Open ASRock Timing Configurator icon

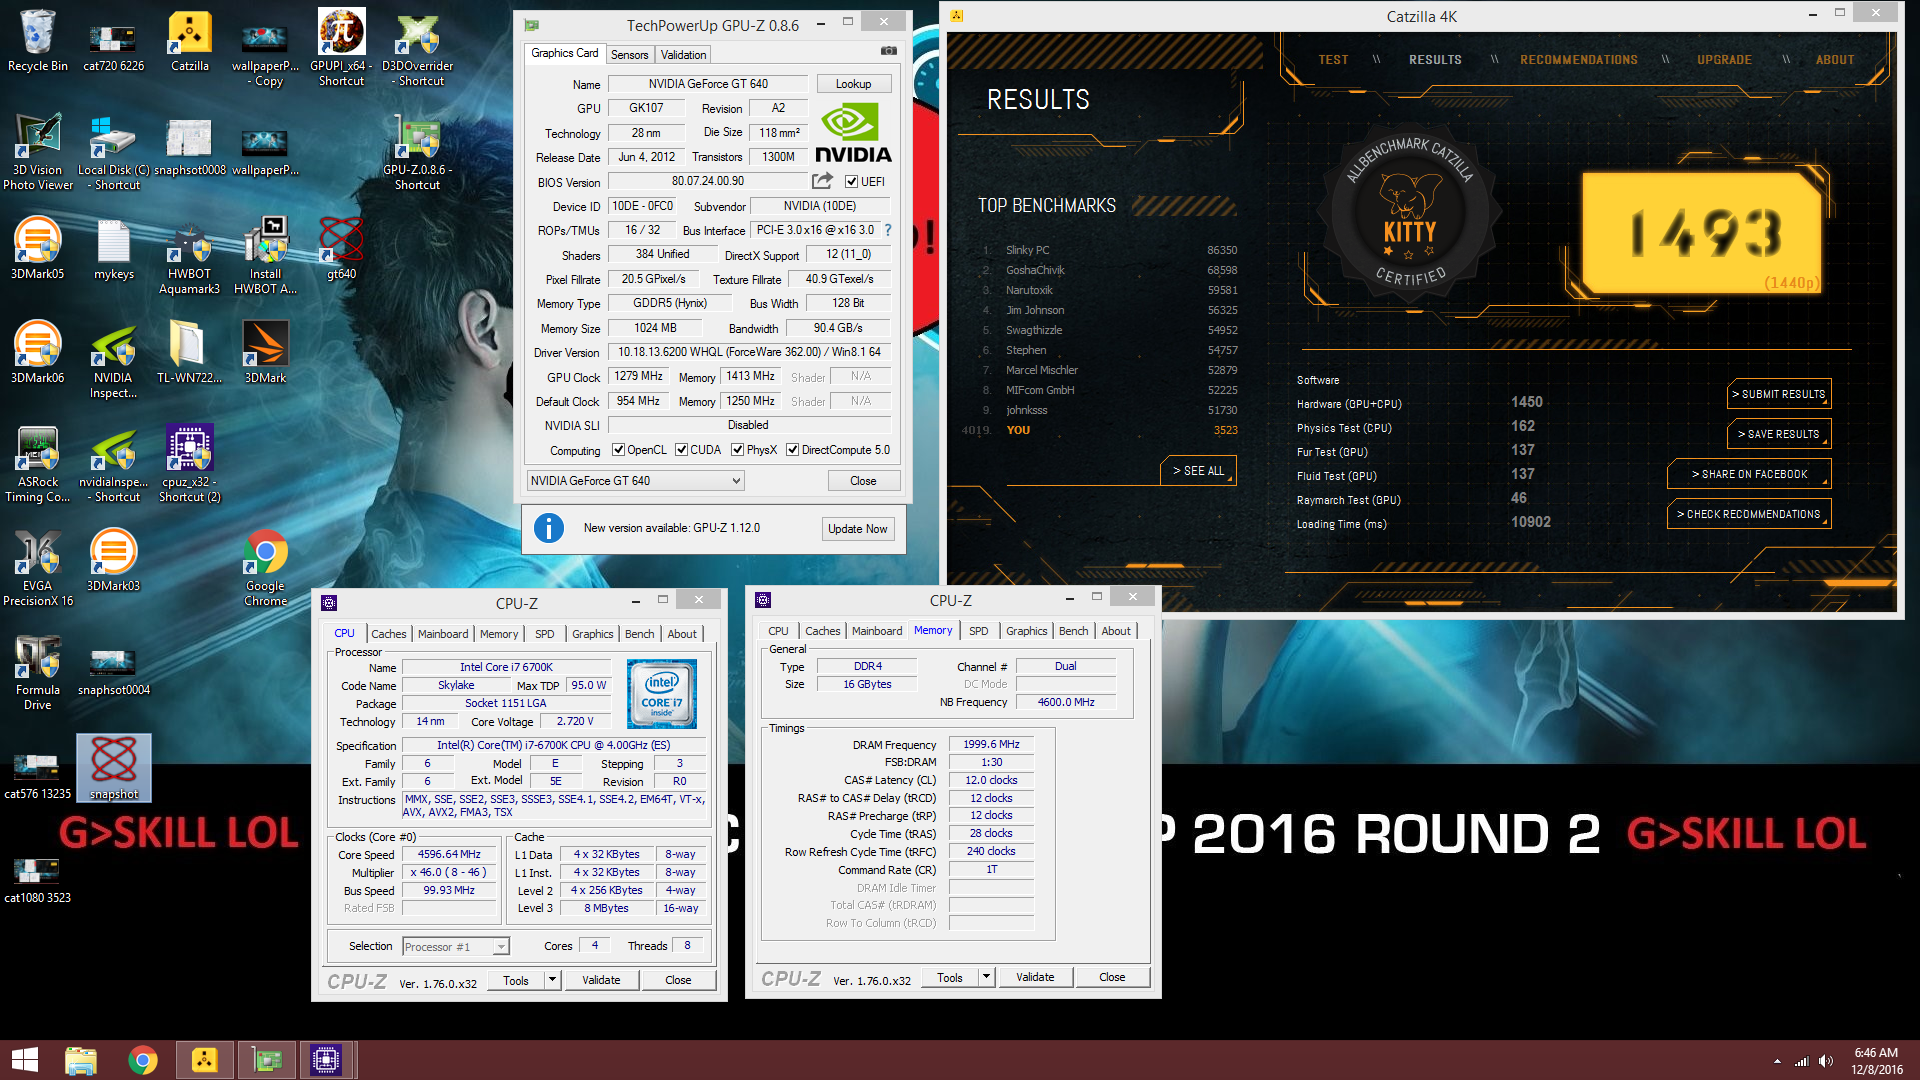[x=38, y=464]
